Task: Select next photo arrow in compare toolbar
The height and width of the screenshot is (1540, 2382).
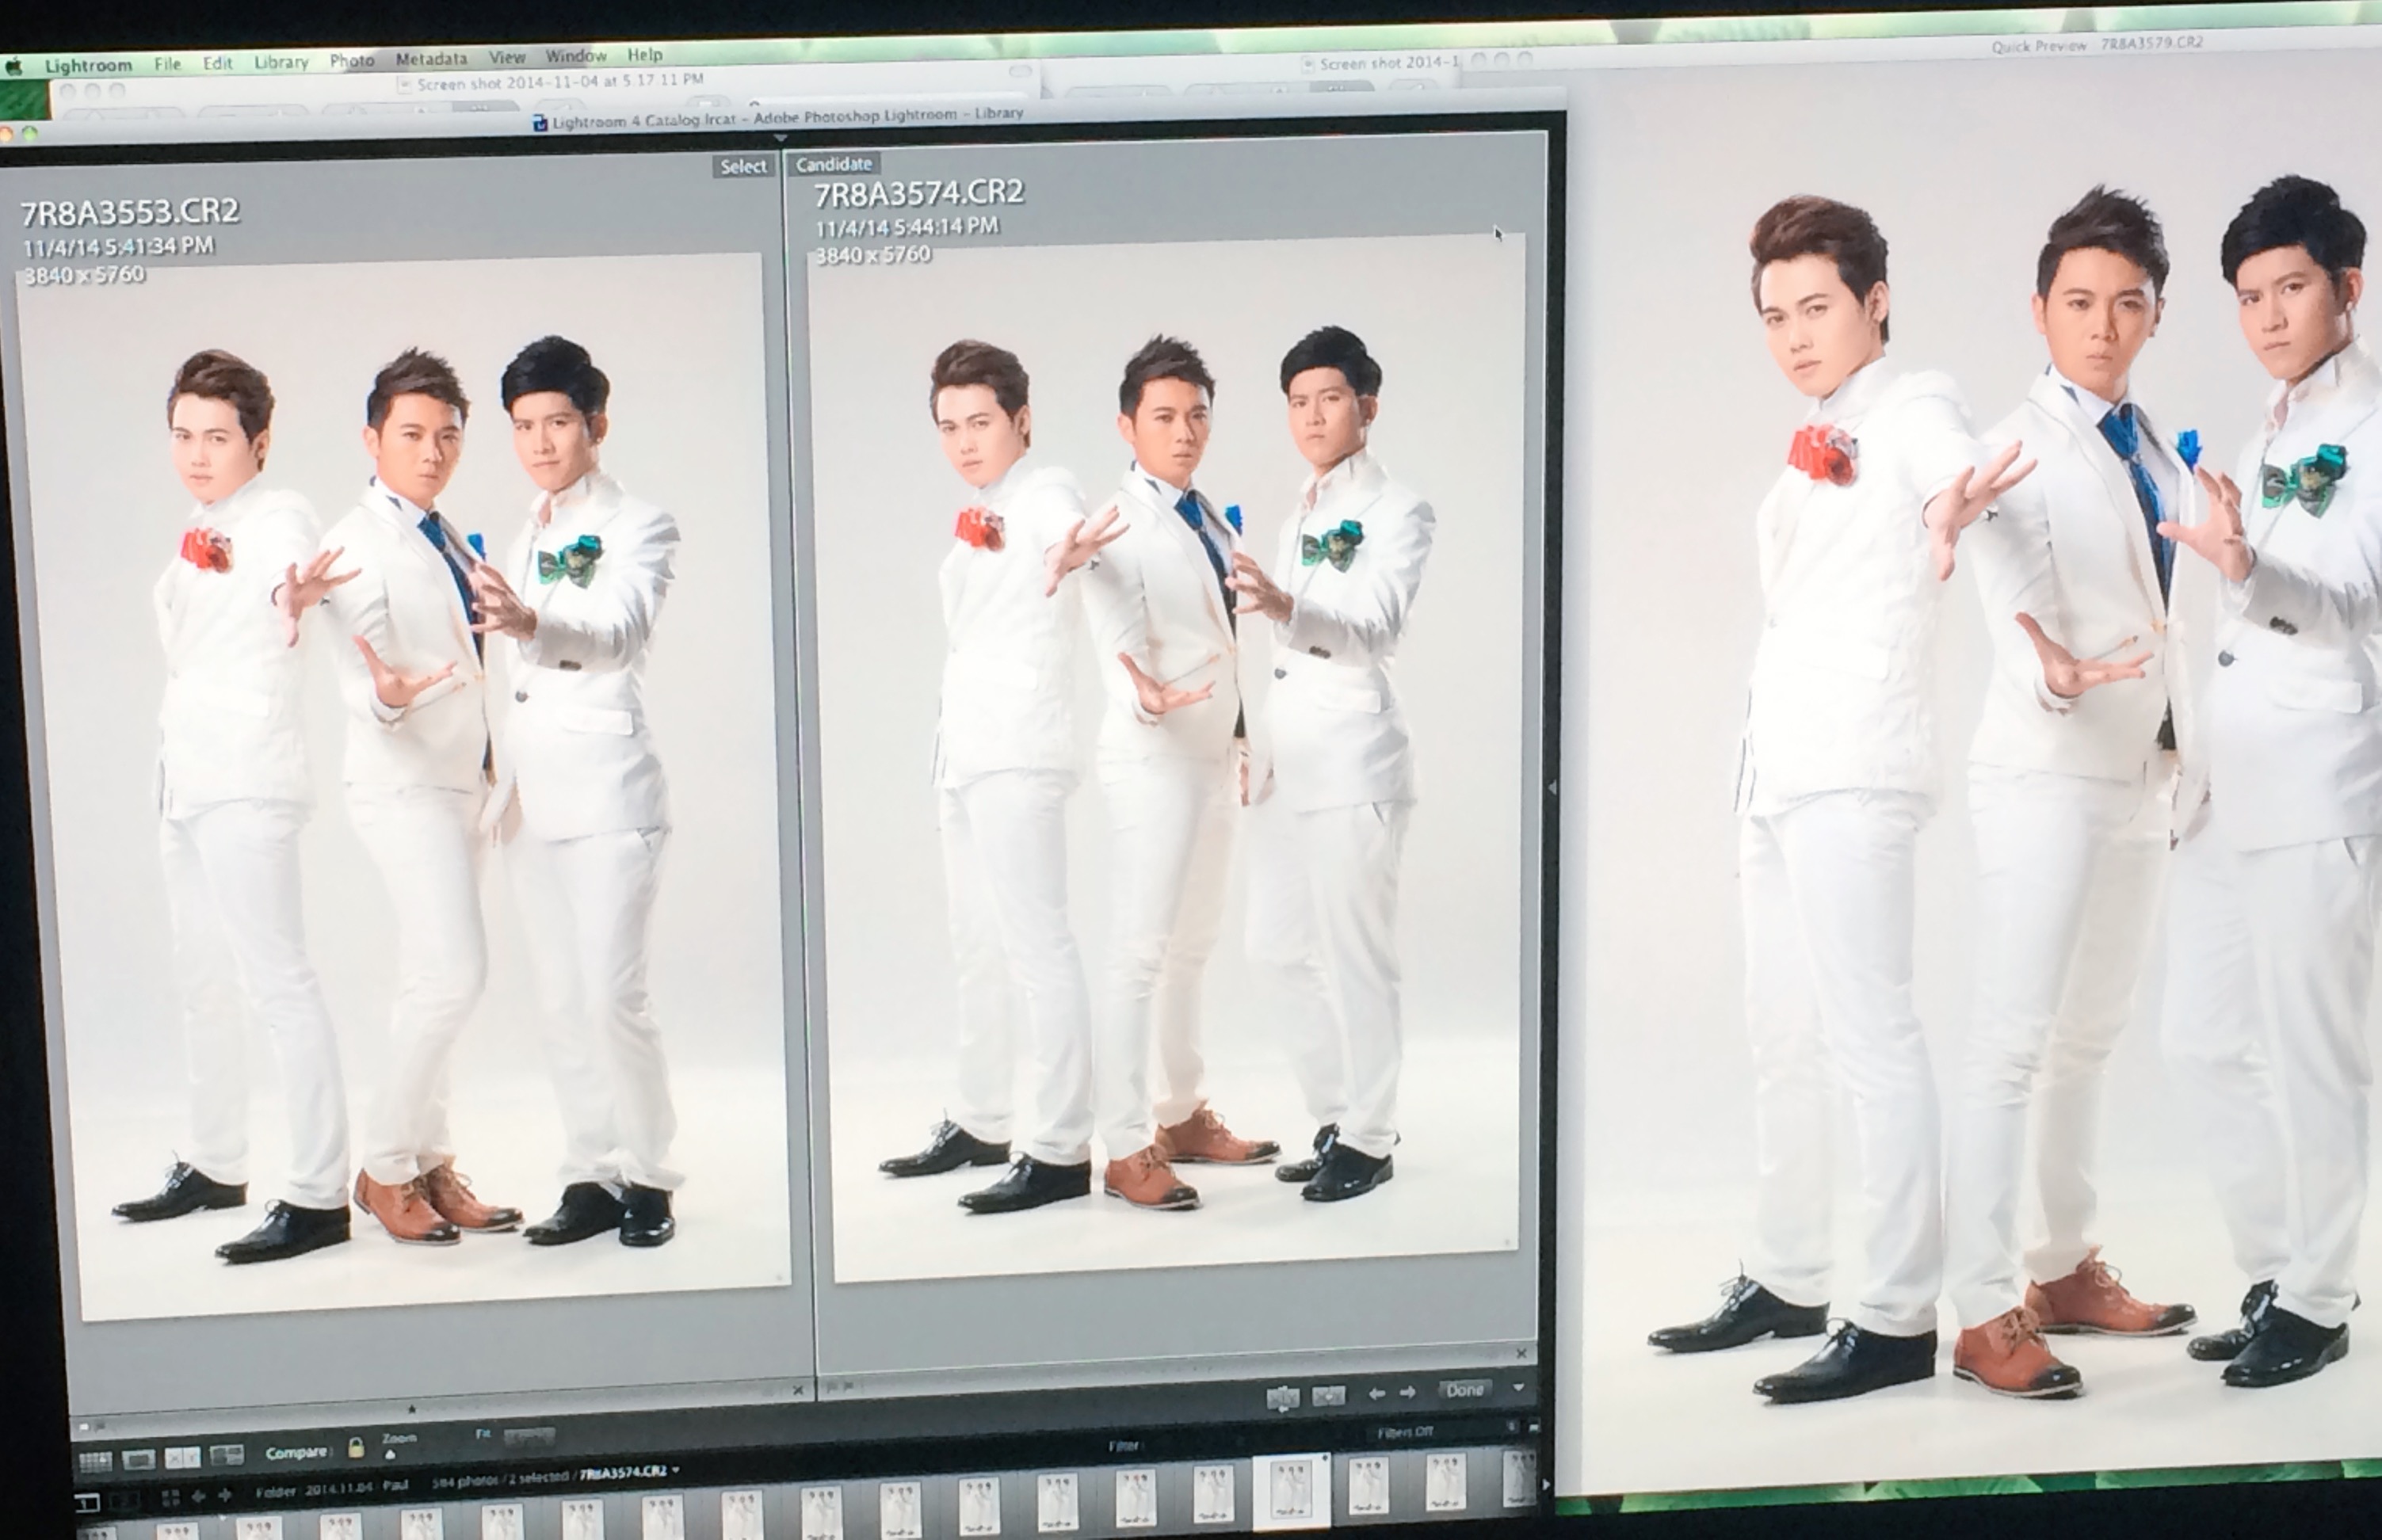Action: [1408, 1392]
